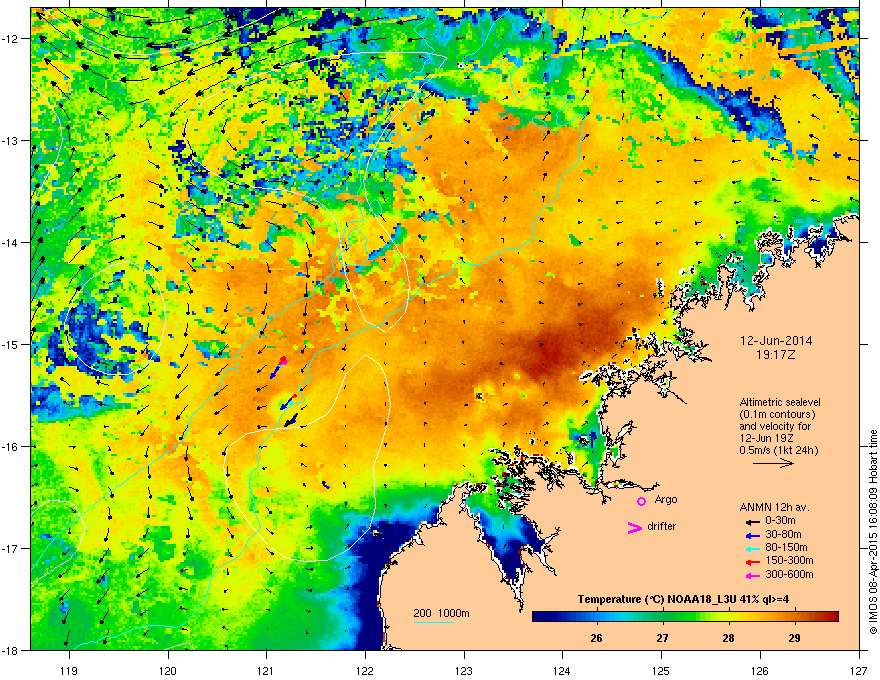880x680 pixels.
Task: Click the latitude axis label -13
Action: tap(11, 140)
